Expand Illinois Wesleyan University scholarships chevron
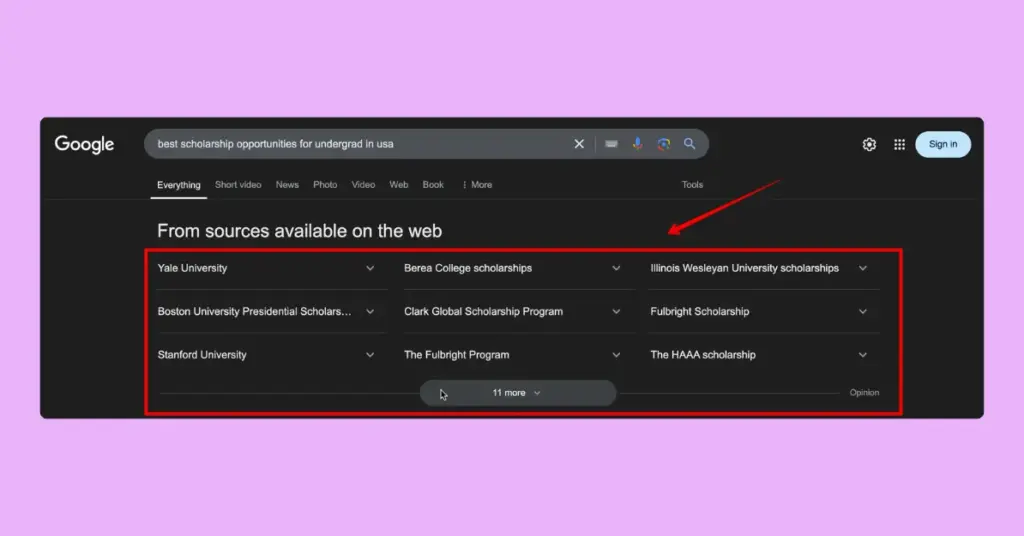This screenshot has height=536, width=1024. pyautogui.click(x=863, y=268)
